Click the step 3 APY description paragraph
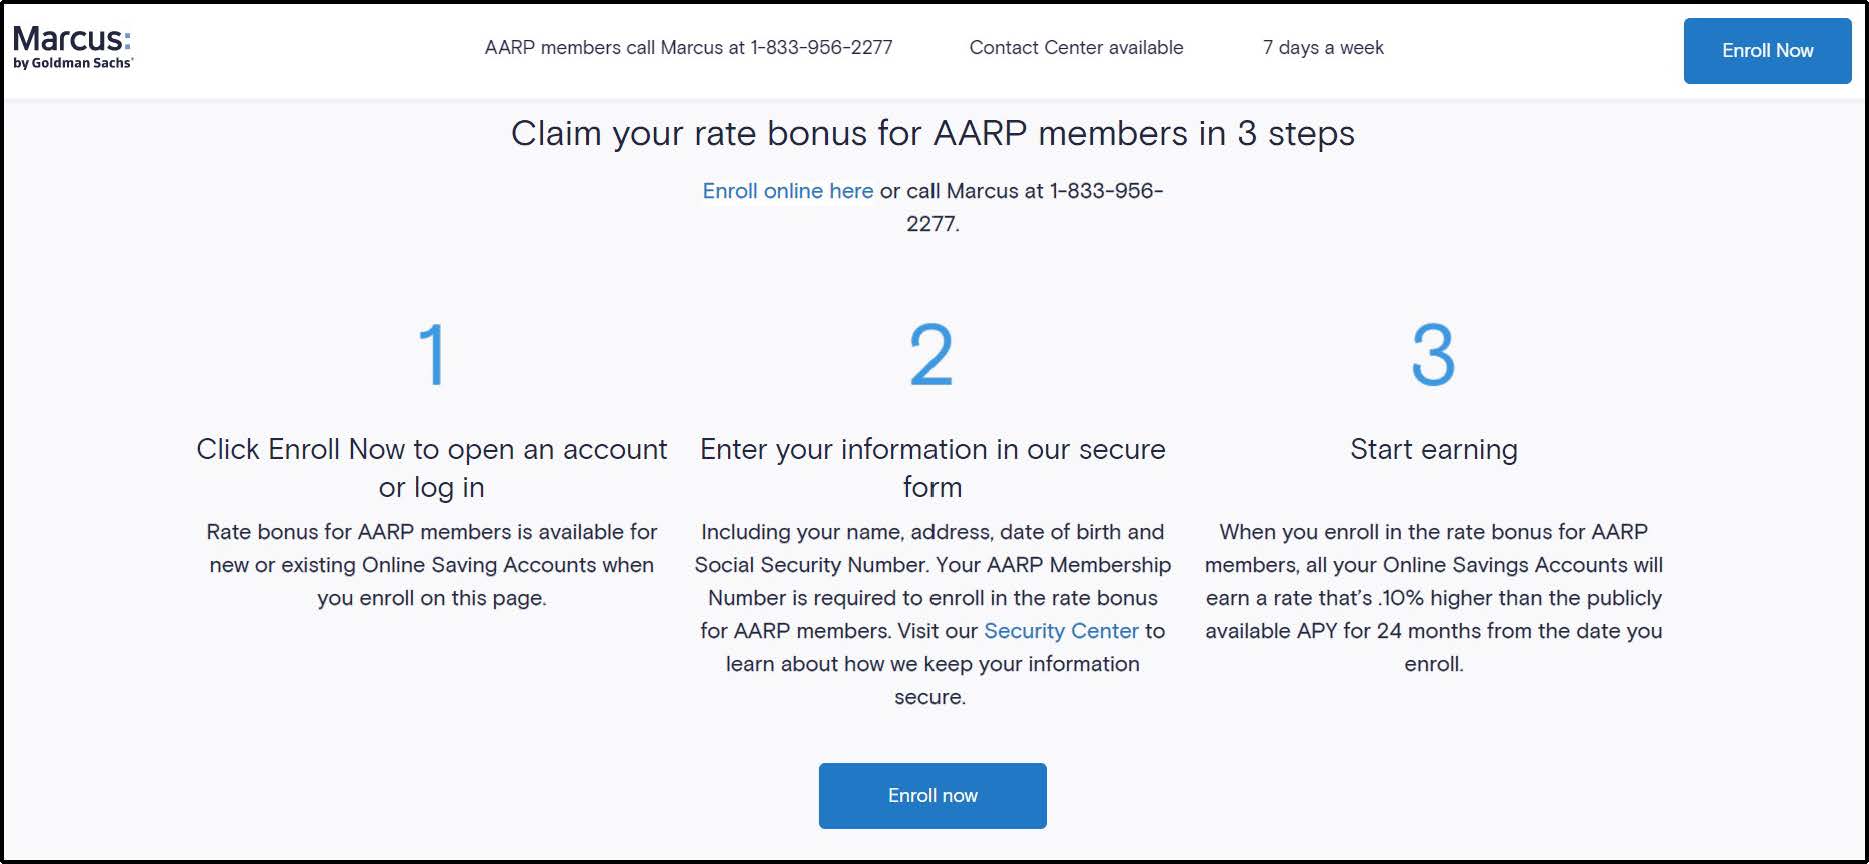The image size is (1869, 864). [1433, 598]
